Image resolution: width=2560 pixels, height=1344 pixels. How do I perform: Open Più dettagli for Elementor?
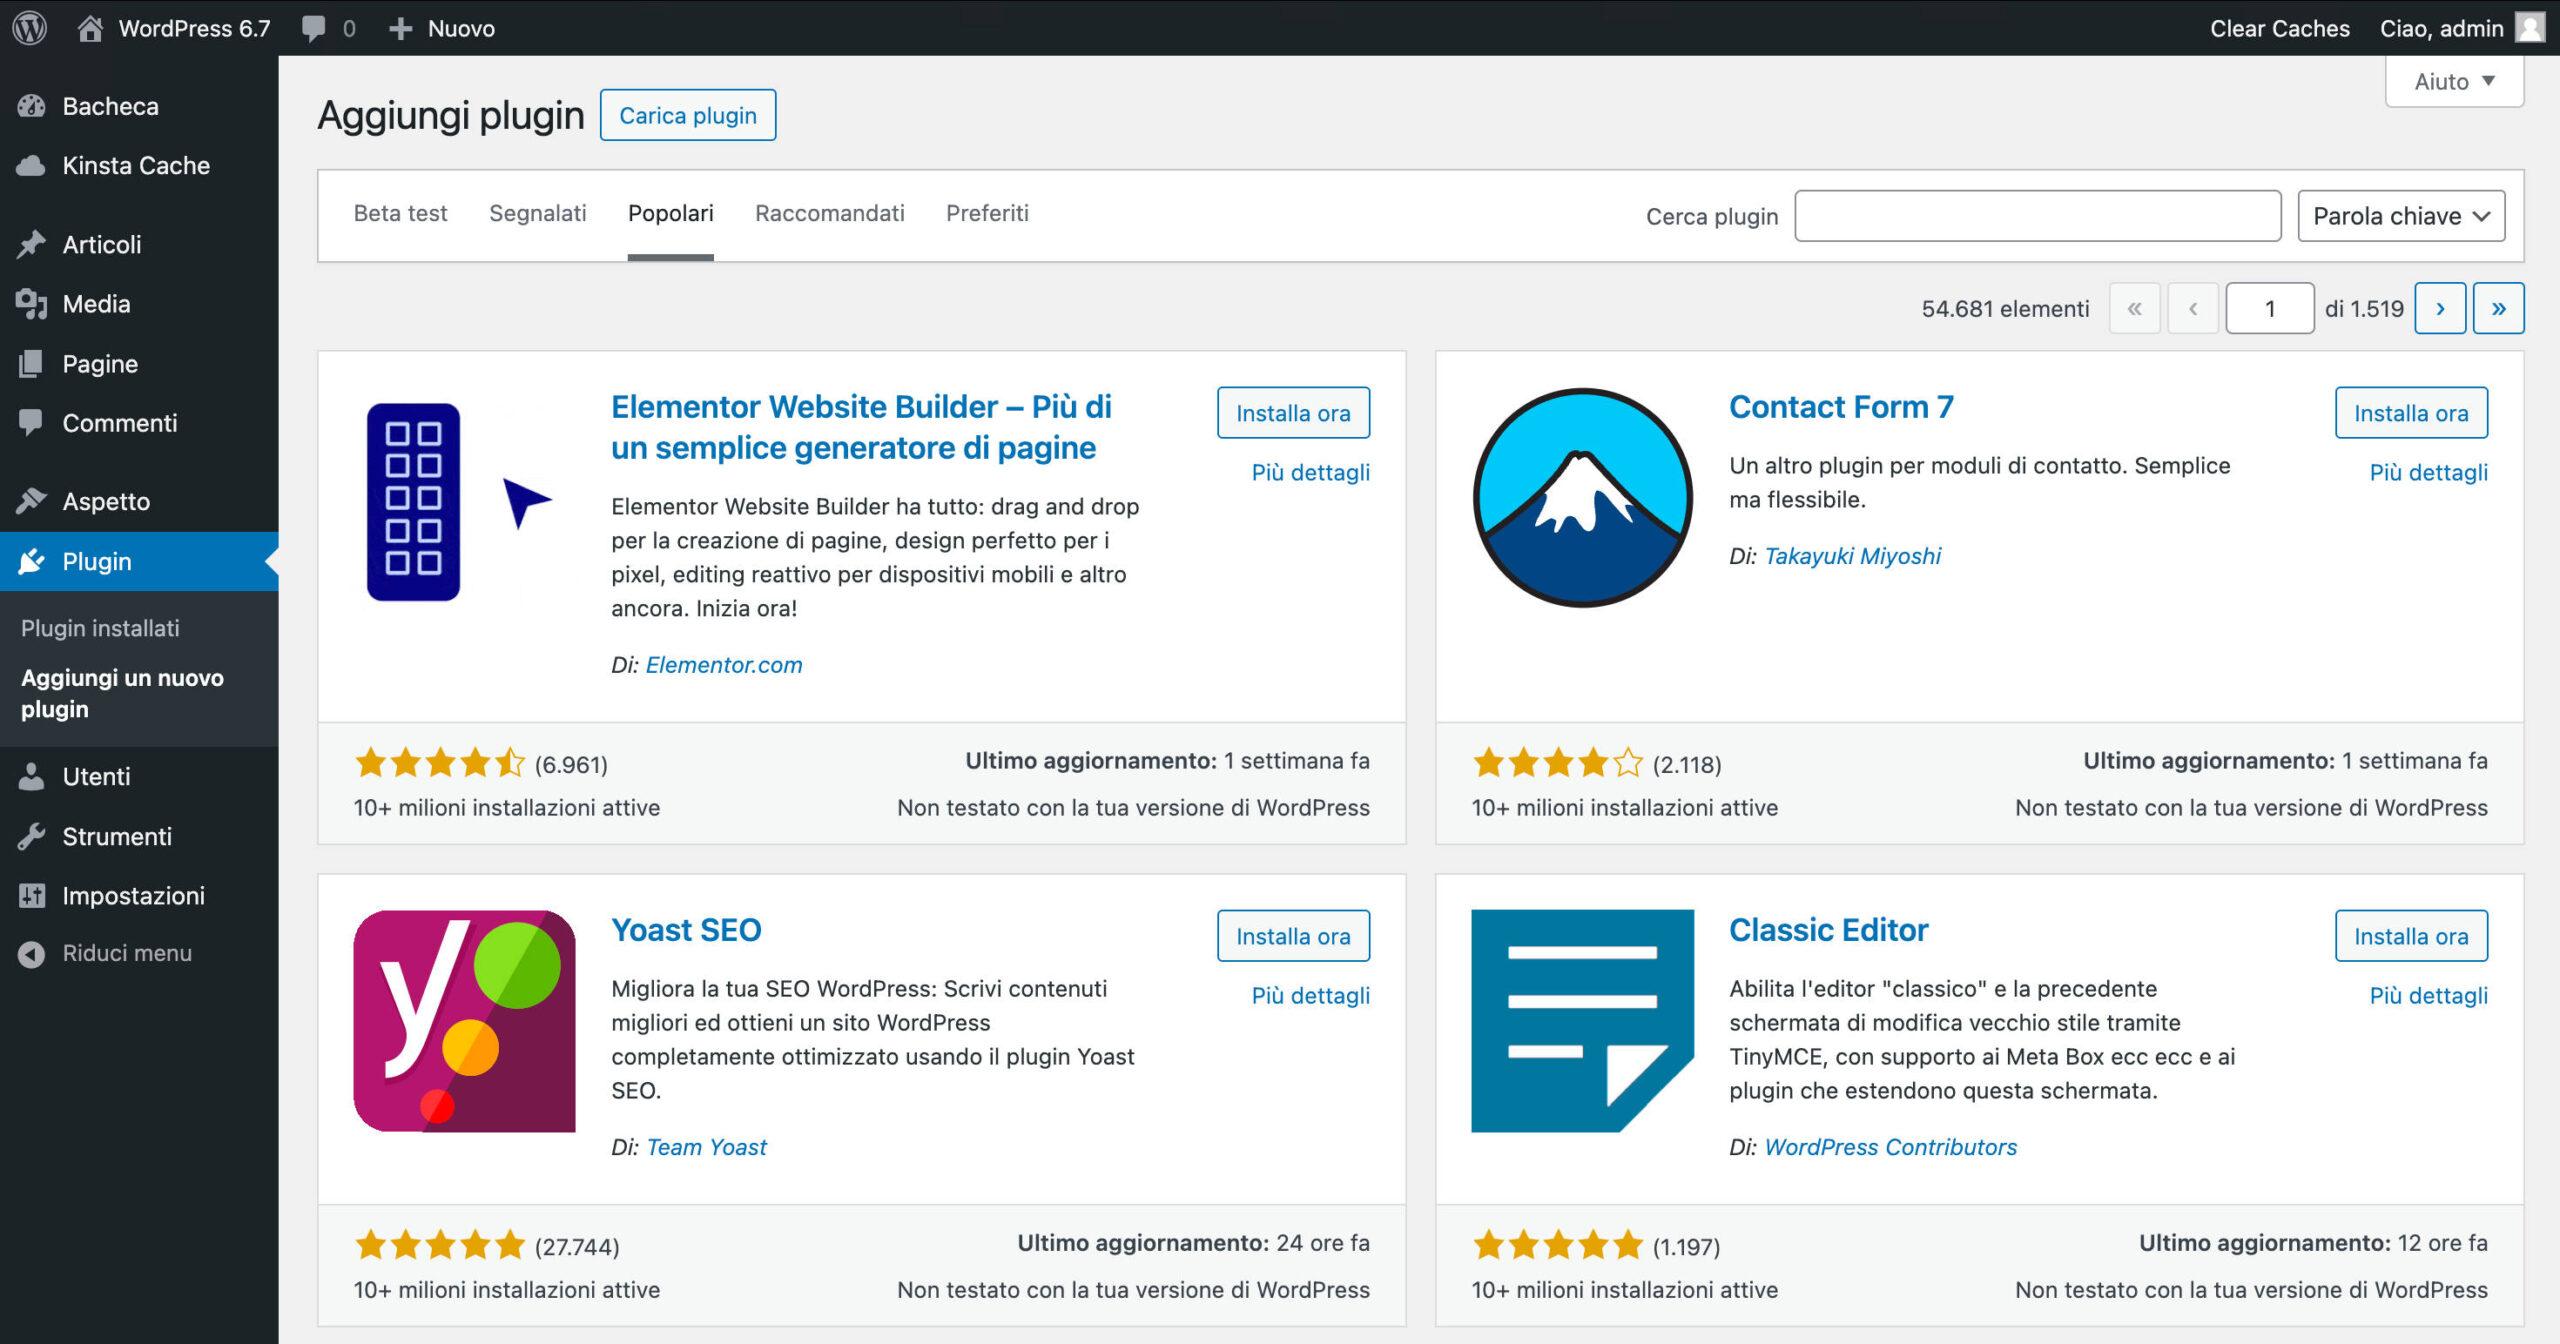click(1311, 472)
